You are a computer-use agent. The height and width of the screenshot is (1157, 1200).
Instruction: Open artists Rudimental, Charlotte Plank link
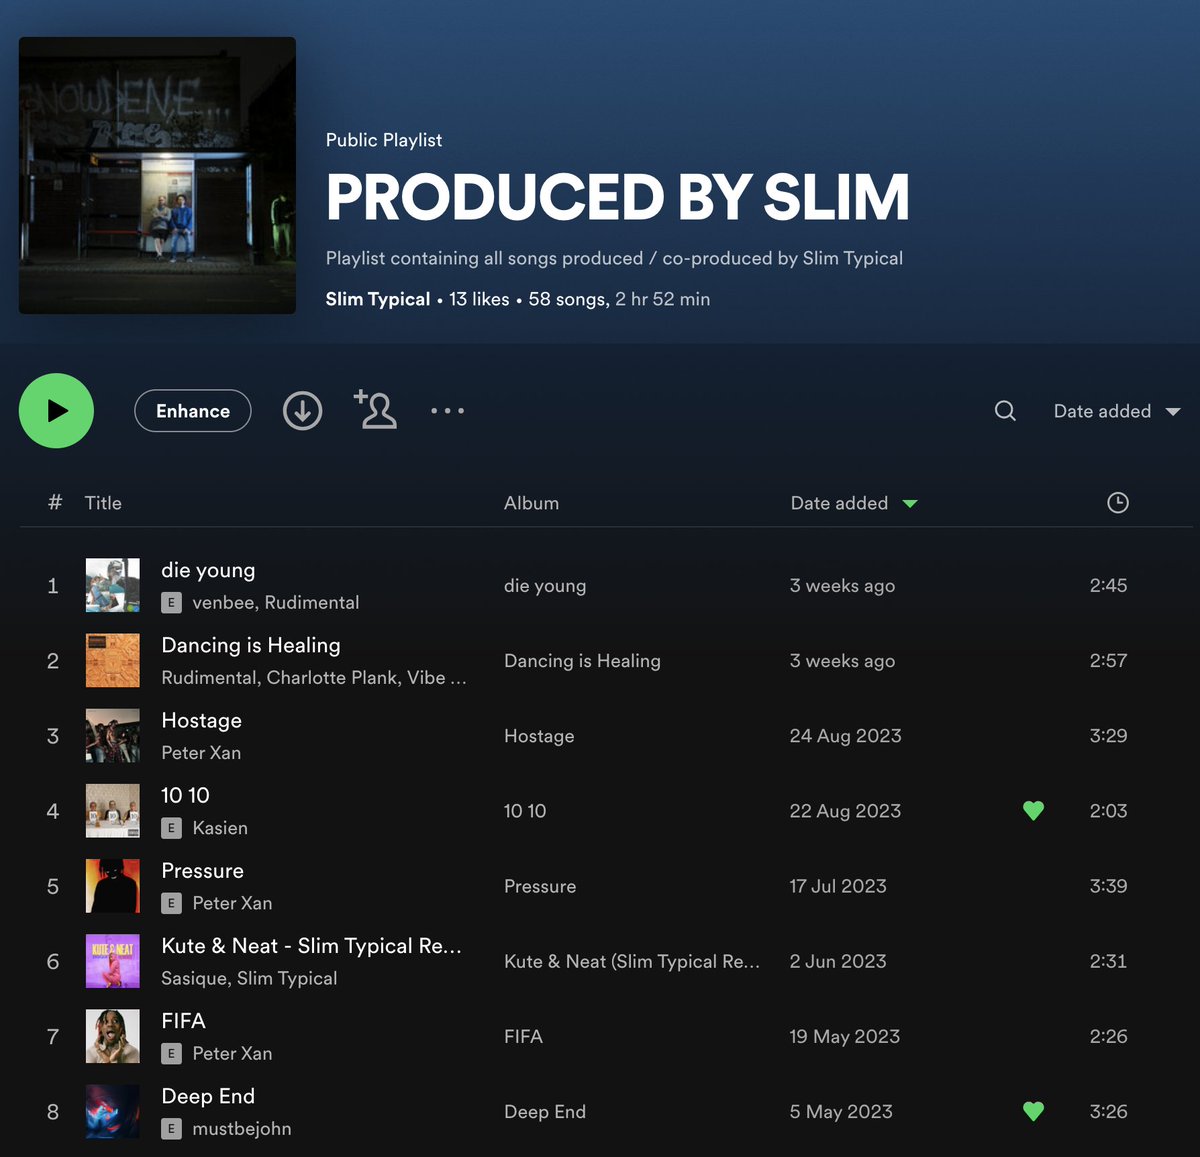314,677
